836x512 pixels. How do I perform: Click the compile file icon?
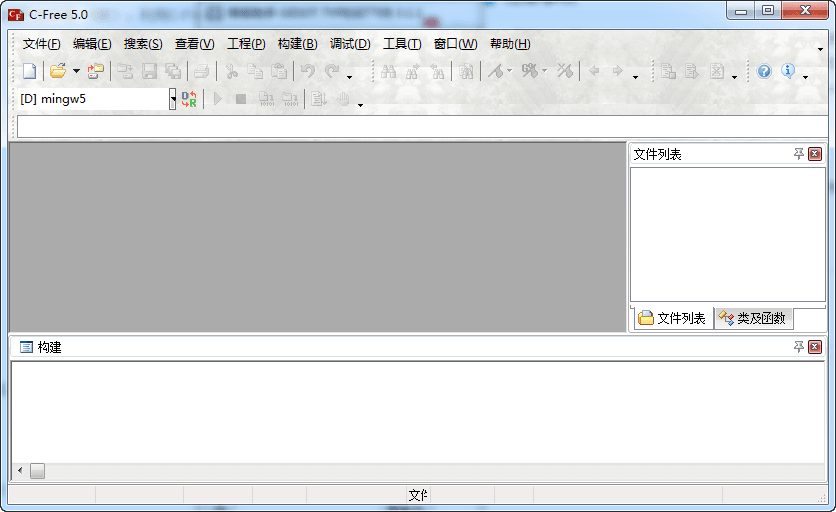click(266, 99)
